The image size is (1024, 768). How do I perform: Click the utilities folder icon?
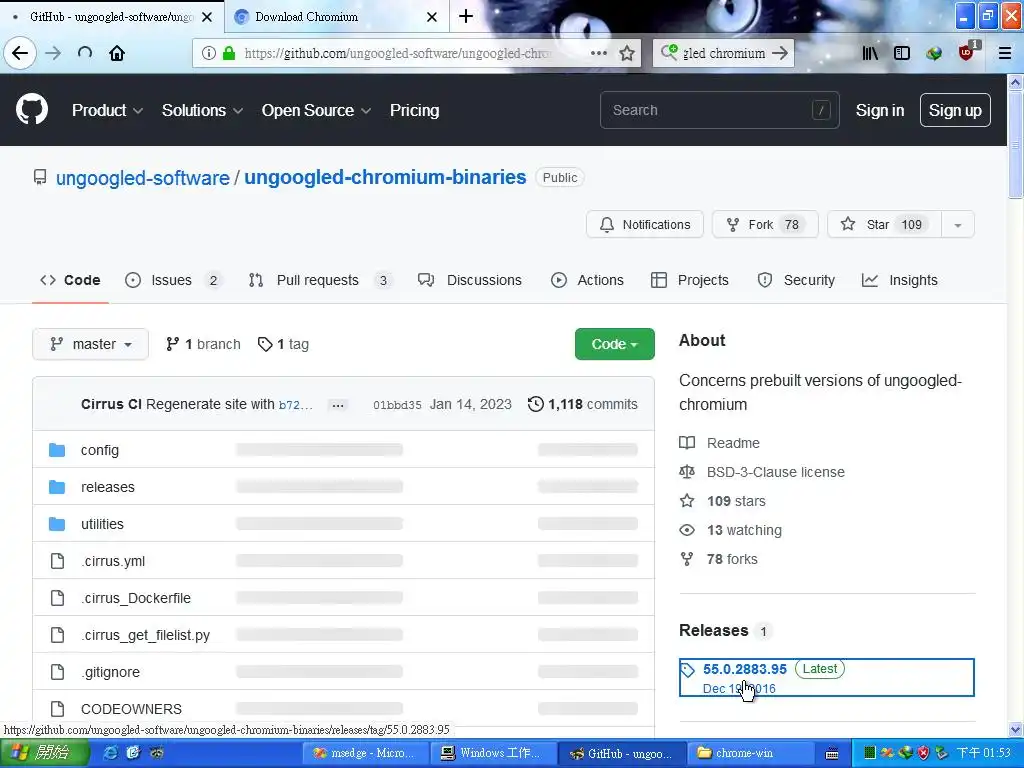click(x=57, y=524)
